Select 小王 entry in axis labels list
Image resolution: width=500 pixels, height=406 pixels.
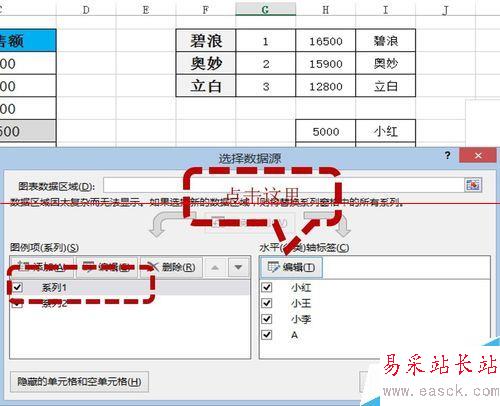click(301, 303)
